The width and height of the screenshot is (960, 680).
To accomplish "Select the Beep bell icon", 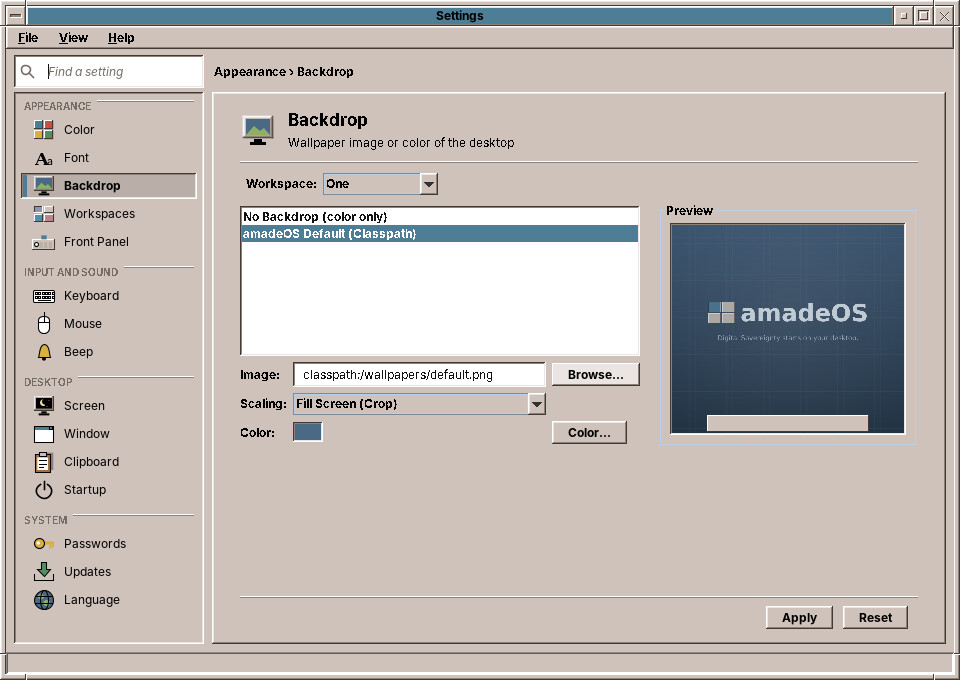I will (x=43, y=352).
